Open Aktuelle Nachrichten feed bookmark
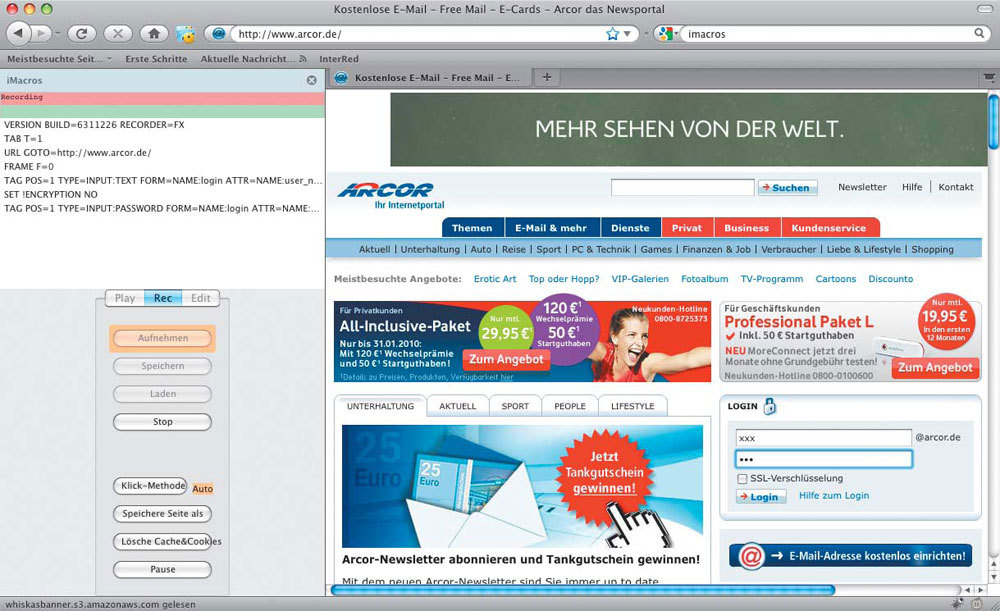 [x=253, y=59]
